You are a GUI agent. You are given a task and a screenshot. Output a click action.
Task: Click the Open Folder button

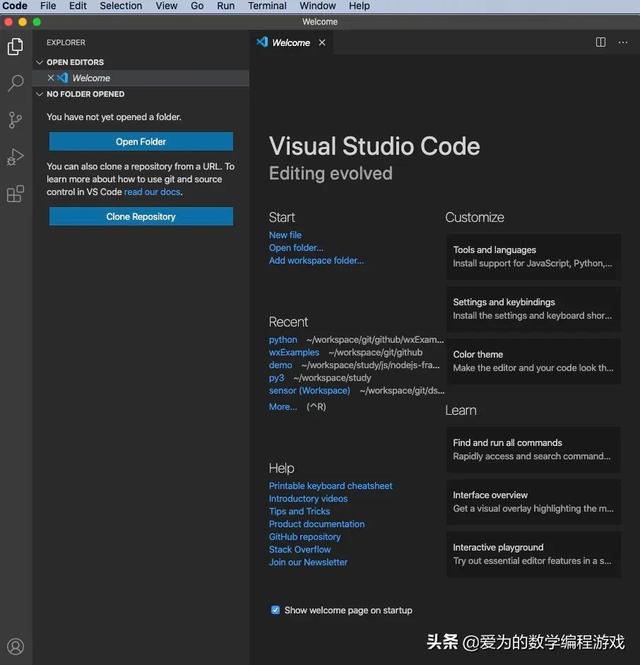coord(141,142)
